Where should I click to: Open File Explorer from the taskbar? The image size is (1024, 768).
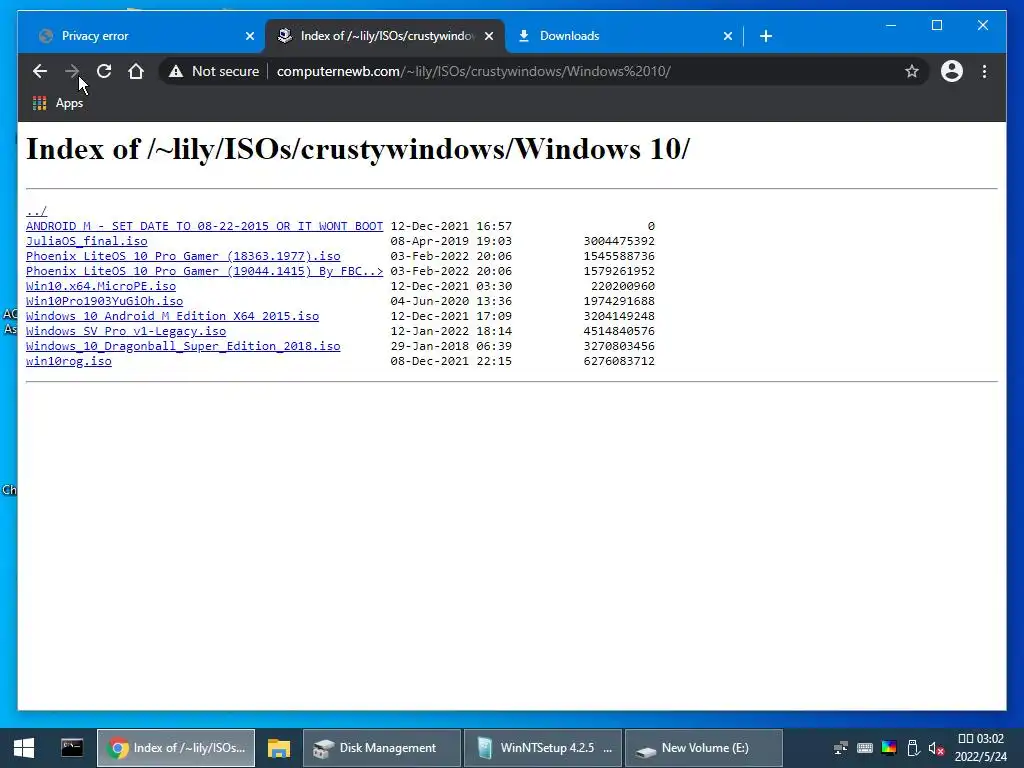(278, 748)
